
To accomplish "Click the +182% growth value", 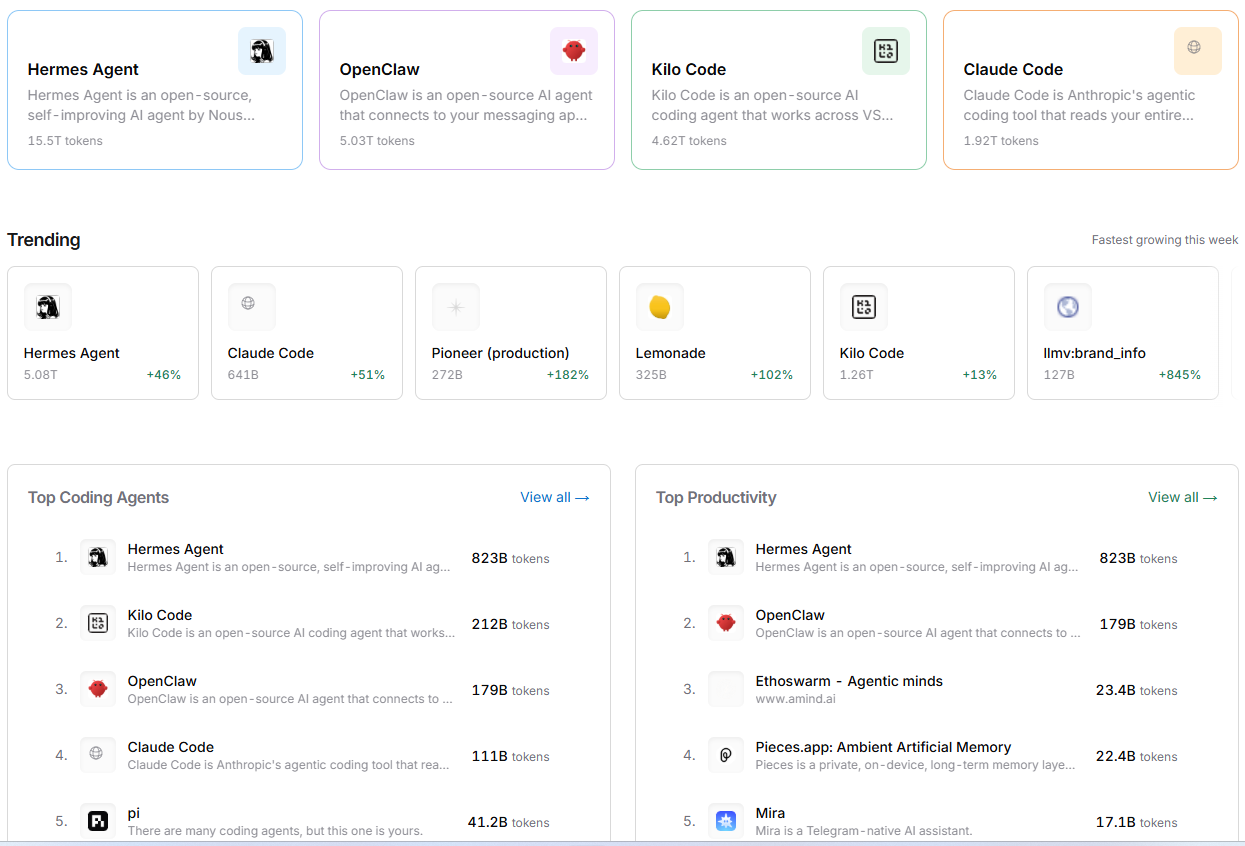I will click(x=568, y=375).
